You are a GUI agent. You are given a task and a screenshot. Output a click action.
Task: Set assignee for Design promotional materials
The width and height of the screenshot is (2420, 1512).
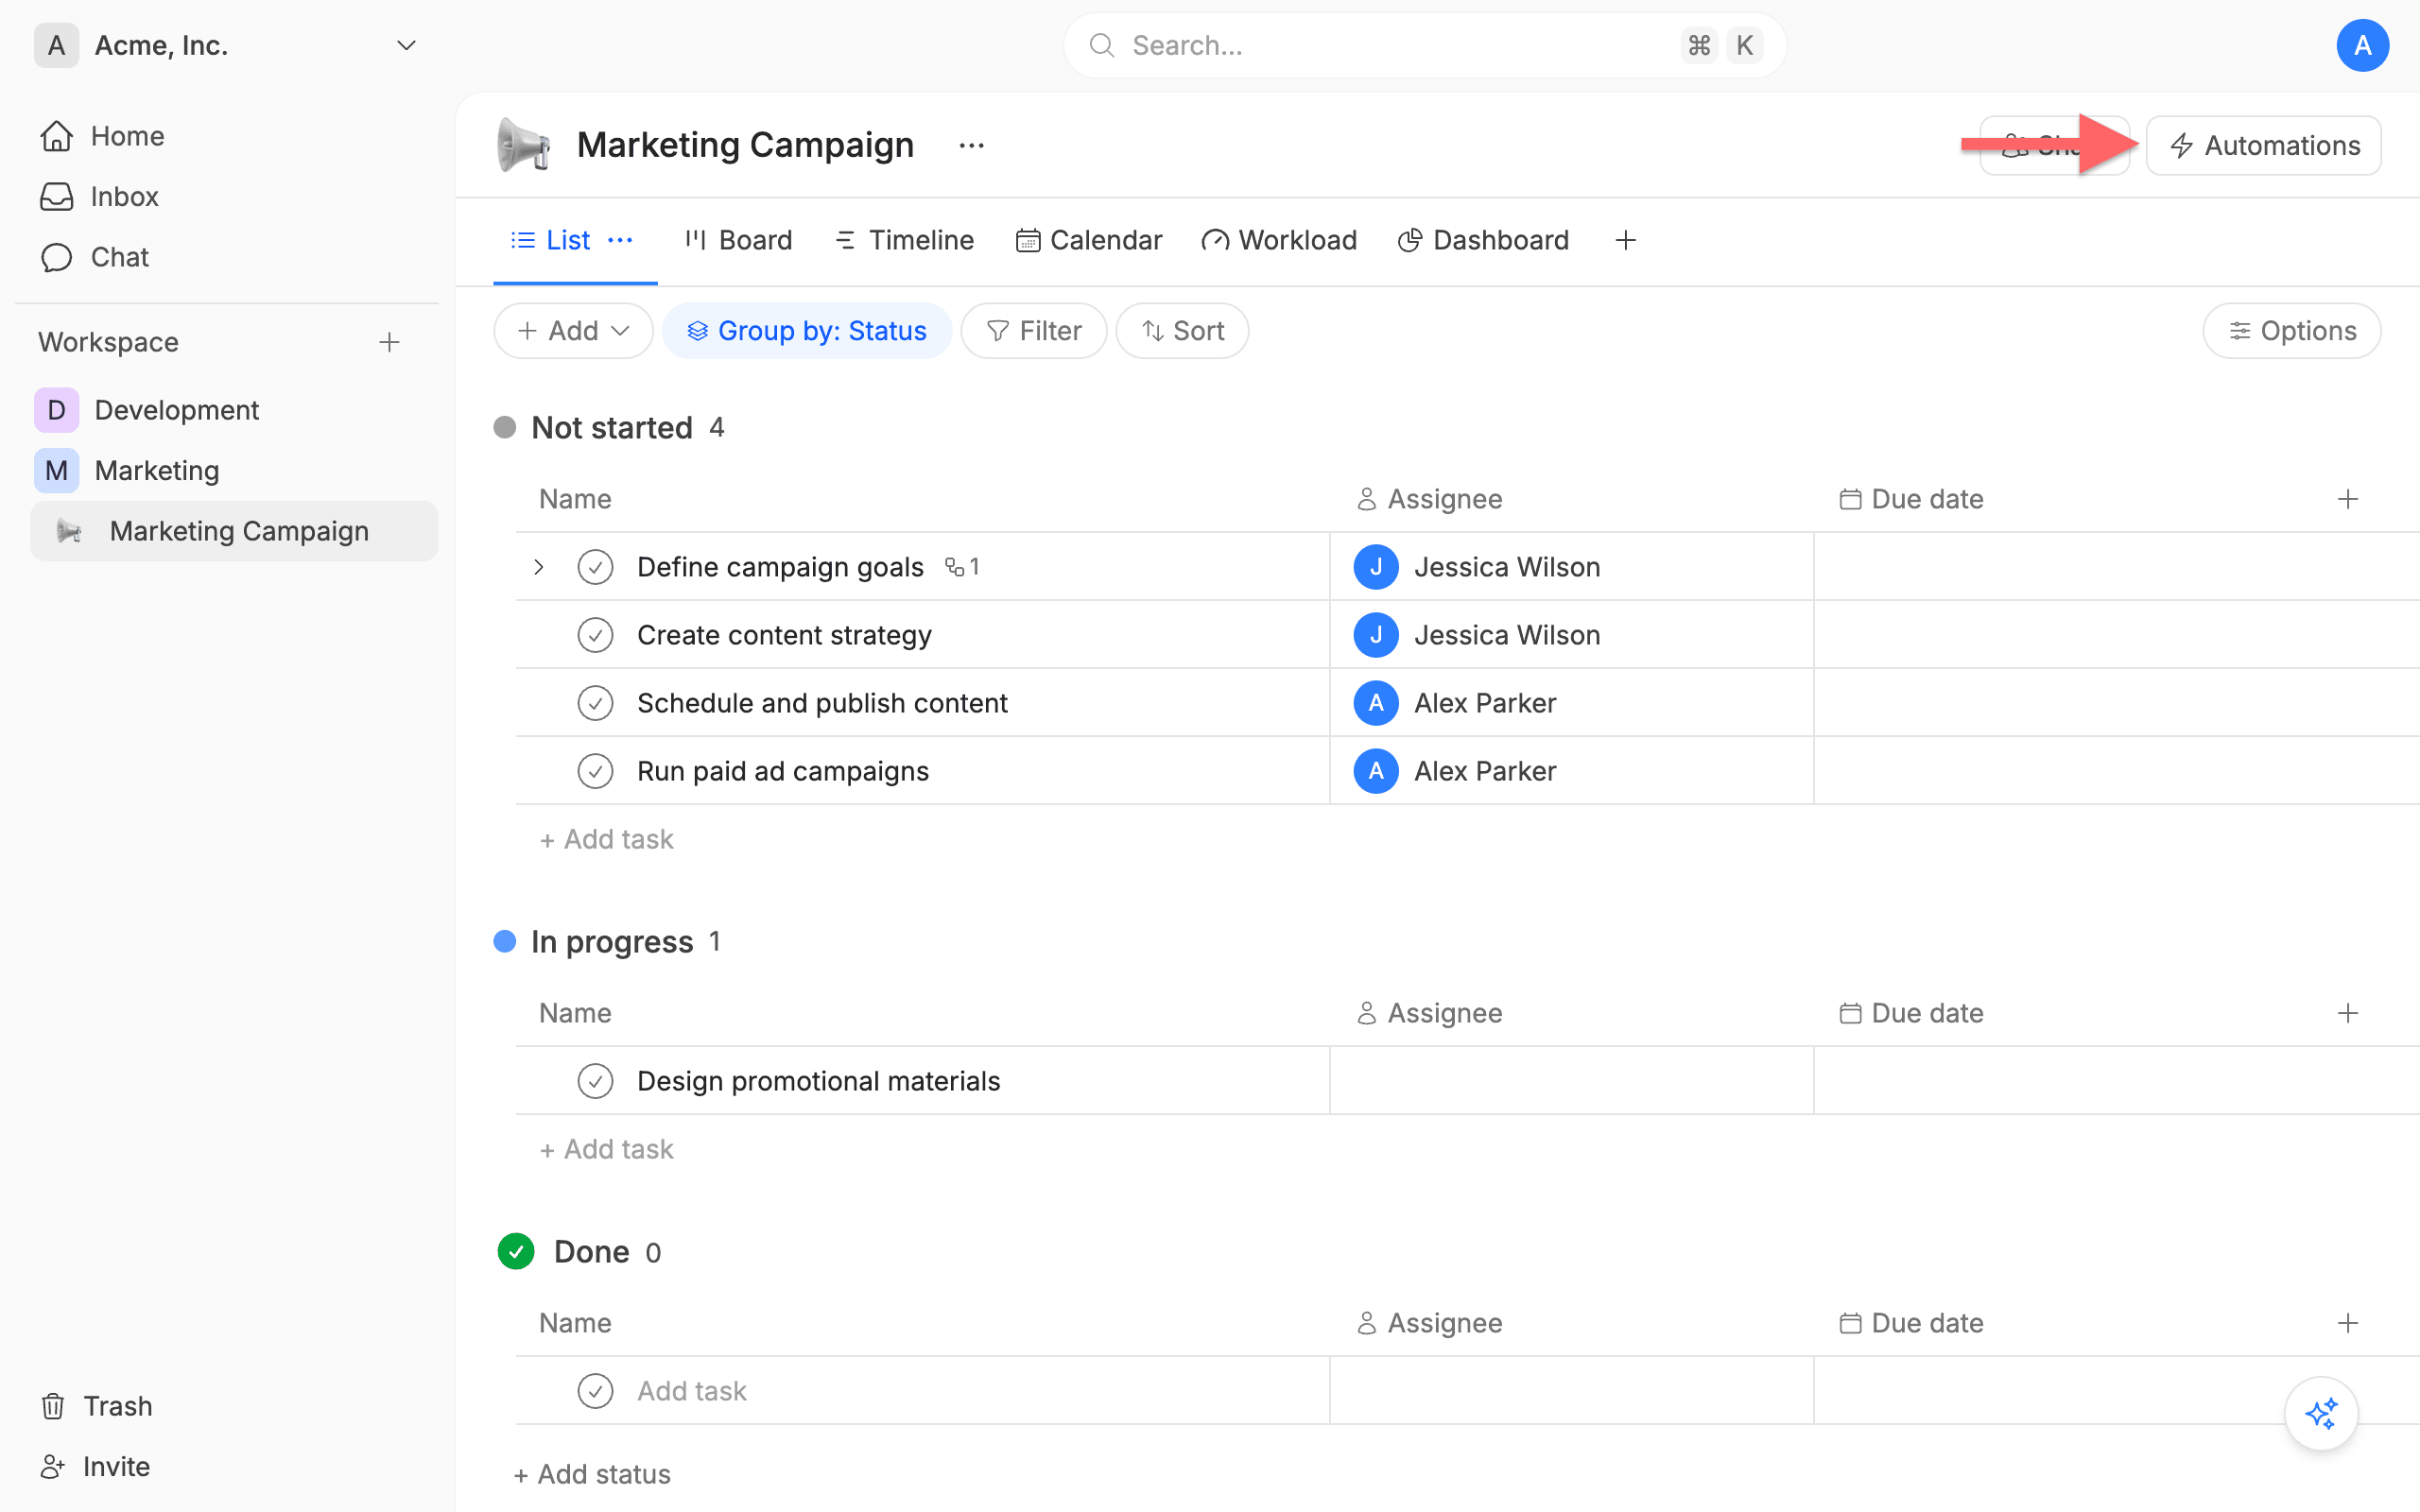pos(1571,1081)
